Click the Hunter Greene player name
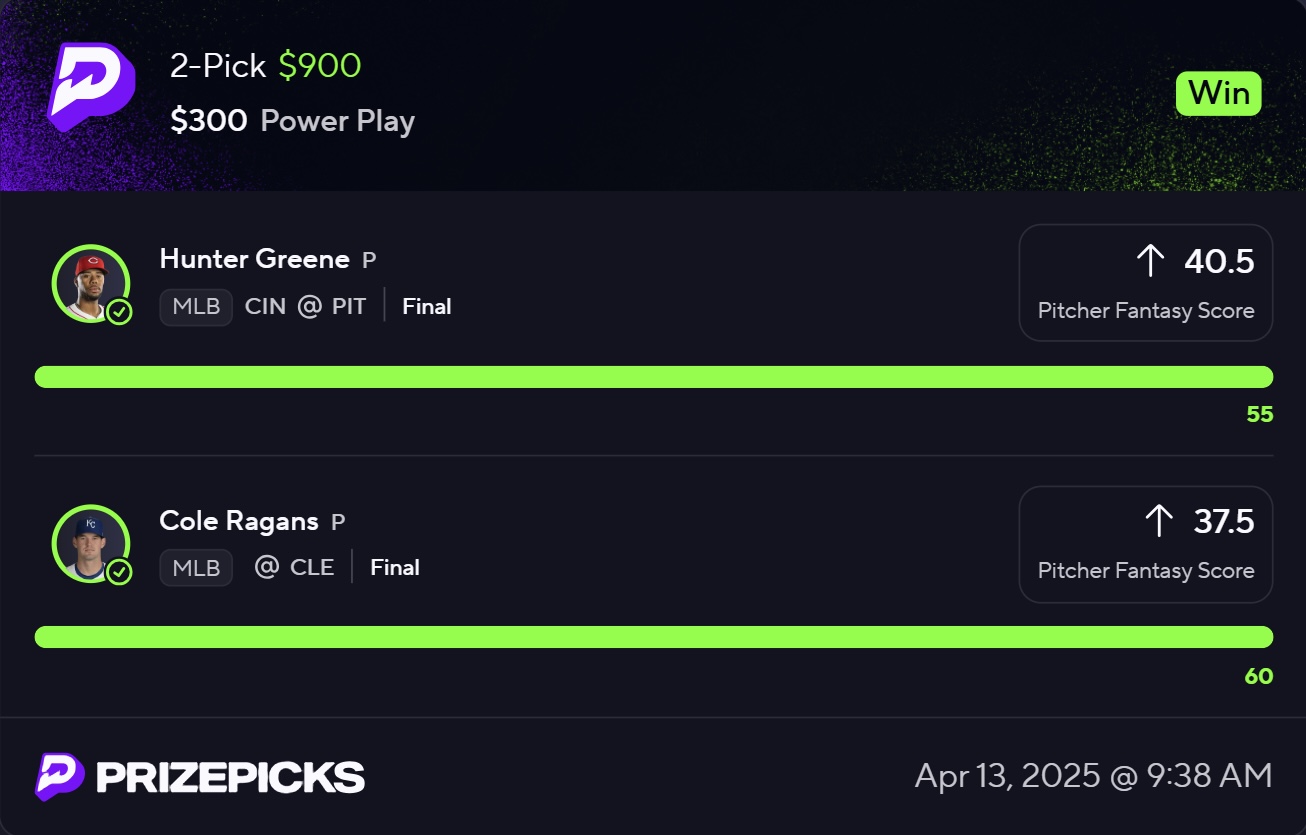1306x835 pixels. tap(254, 259)
